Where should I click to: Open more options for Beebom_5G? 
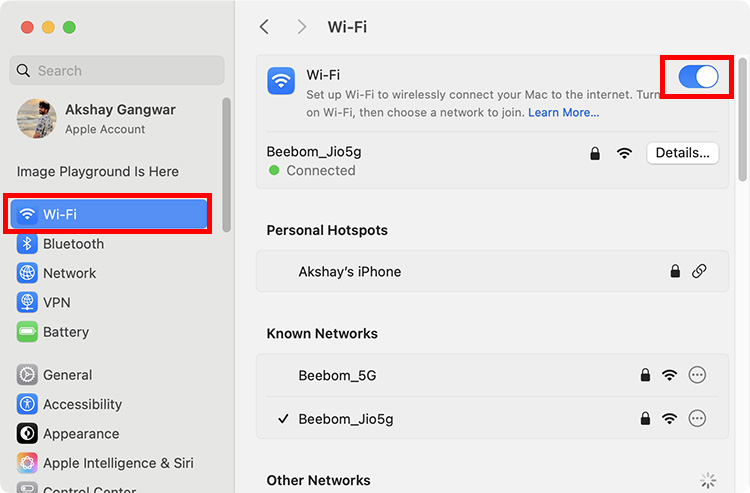[697, 375]
